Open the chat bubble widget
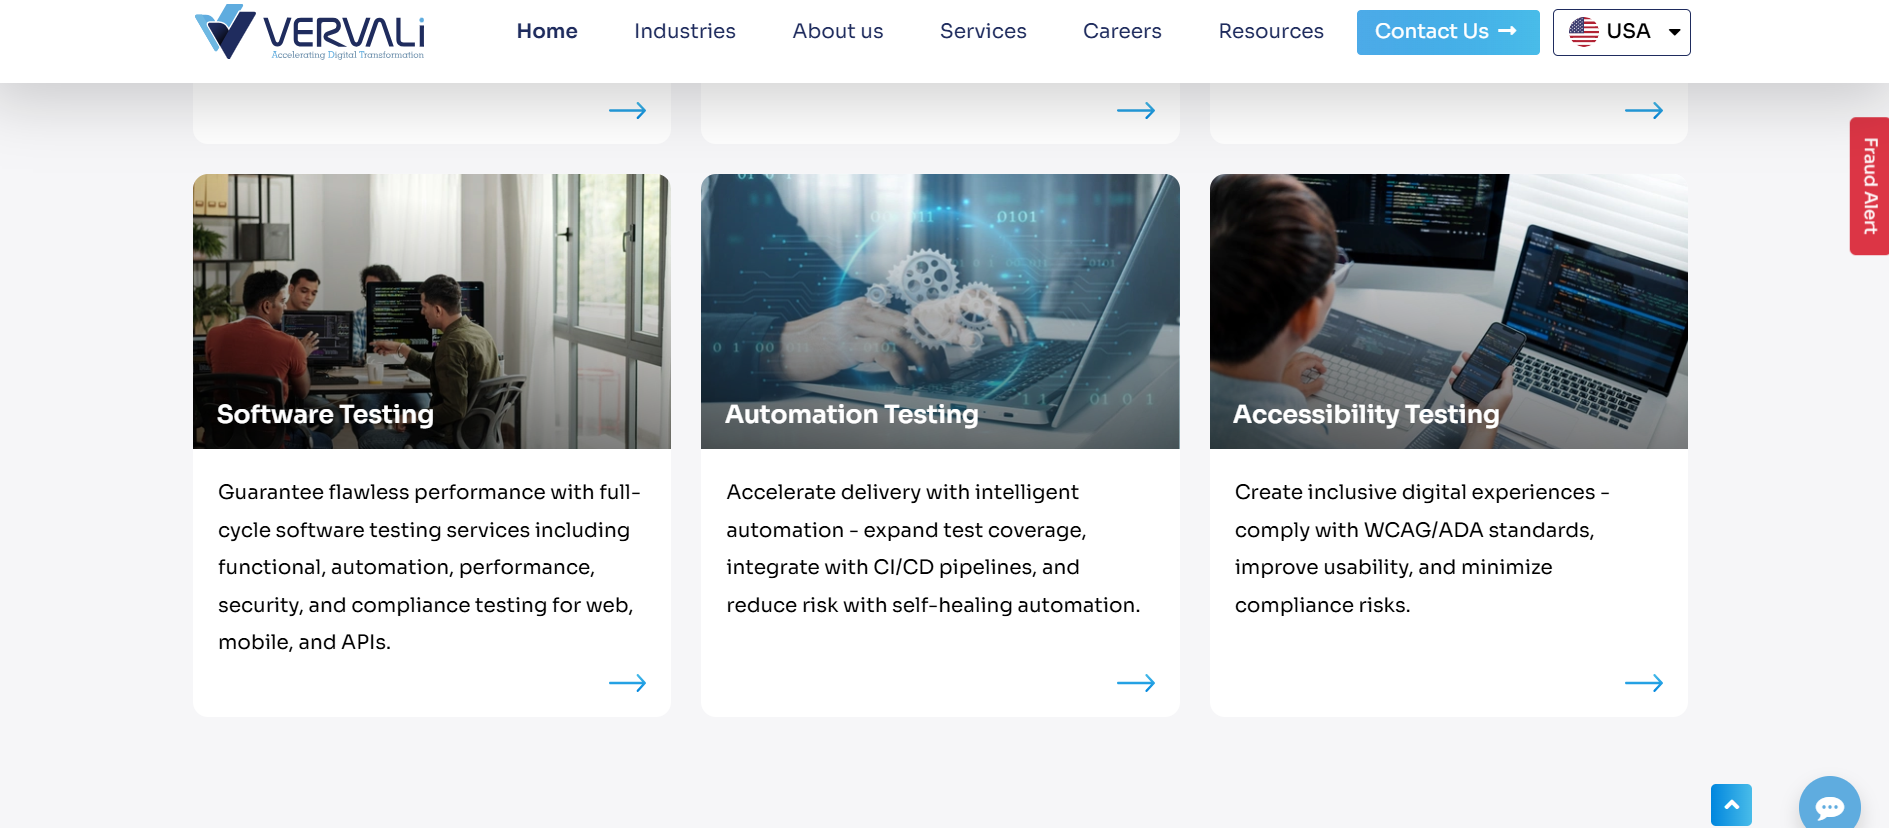 [1829, 805]
